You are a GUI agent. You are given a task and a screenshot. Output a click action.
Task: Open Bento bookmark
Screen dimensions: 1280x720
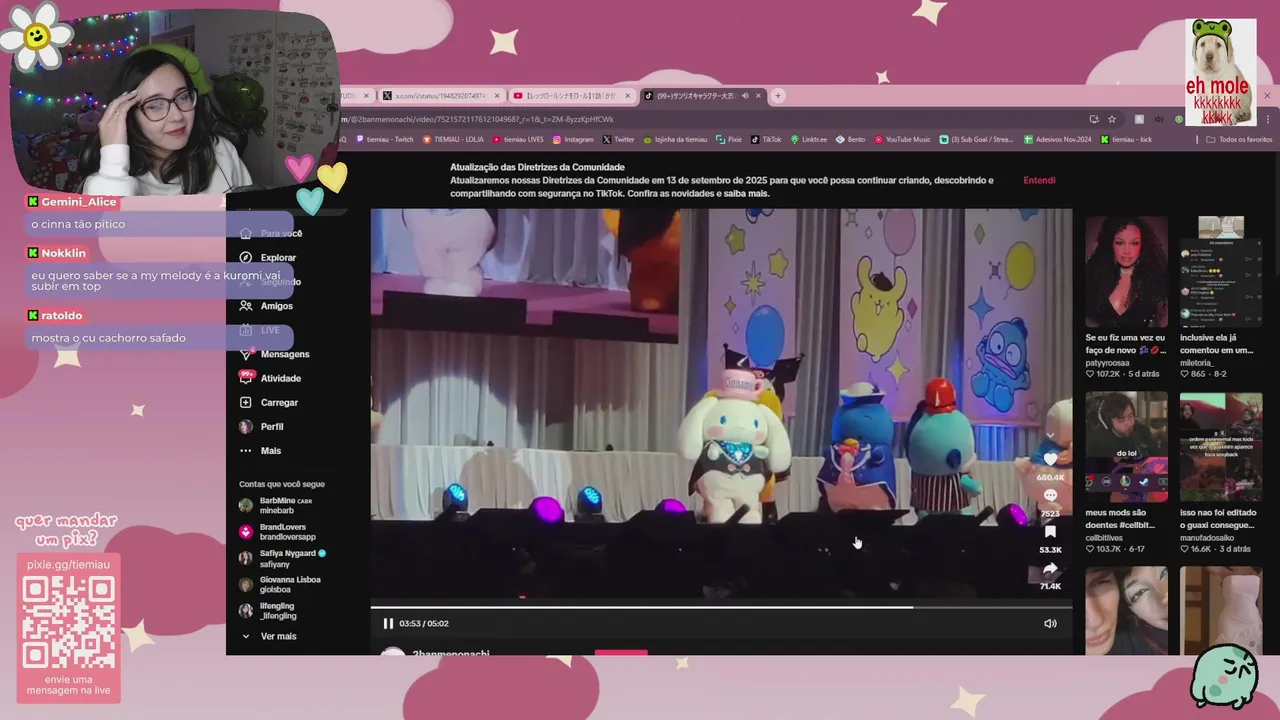coord(851,140)
